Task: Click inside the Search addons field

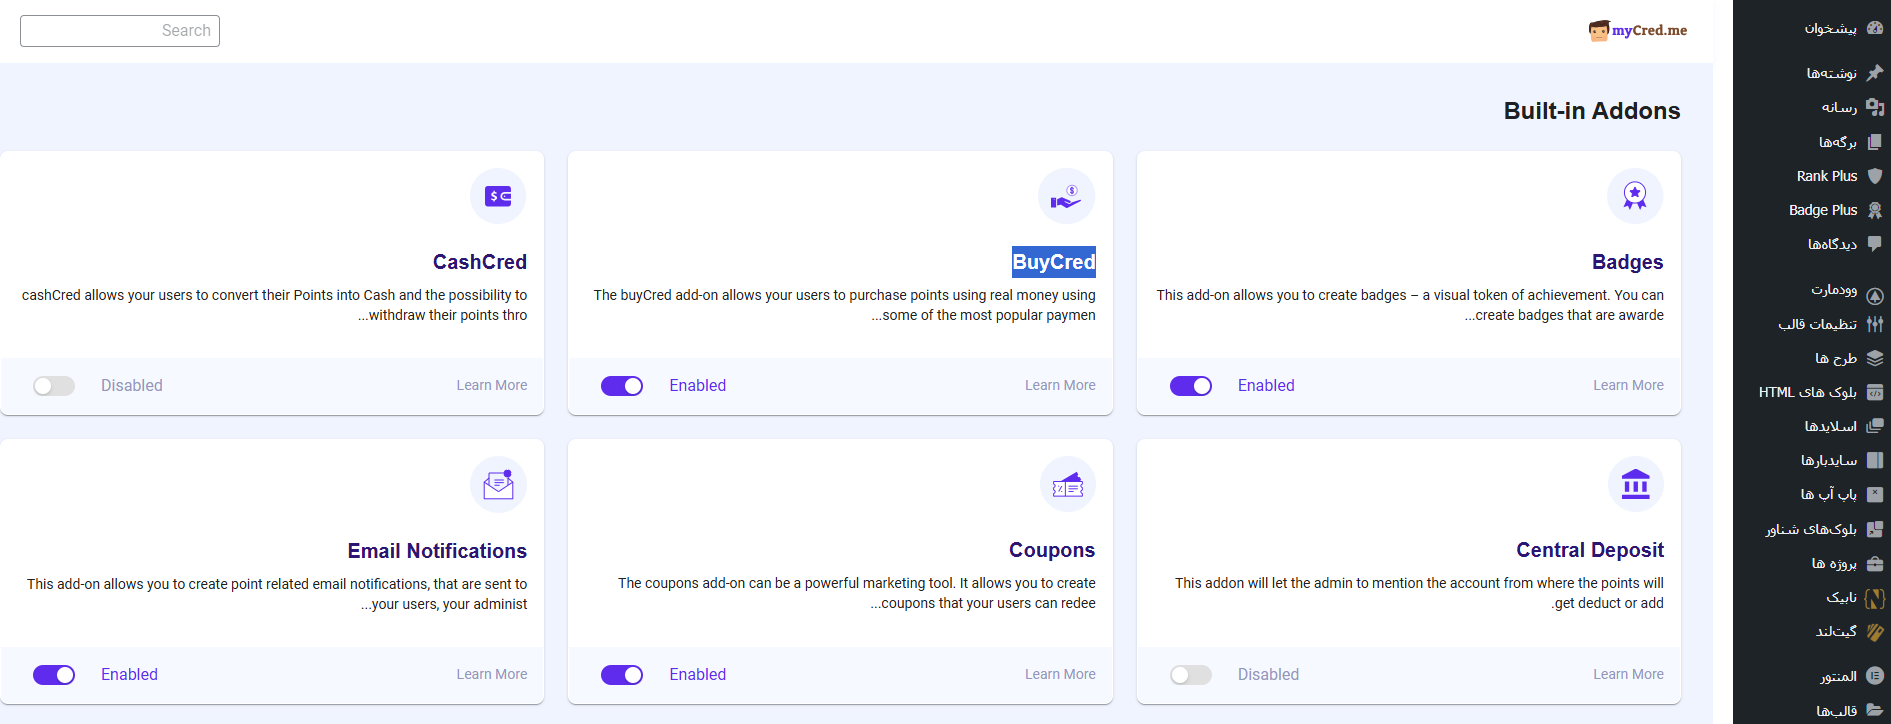Action: click(x=120, y=31)
